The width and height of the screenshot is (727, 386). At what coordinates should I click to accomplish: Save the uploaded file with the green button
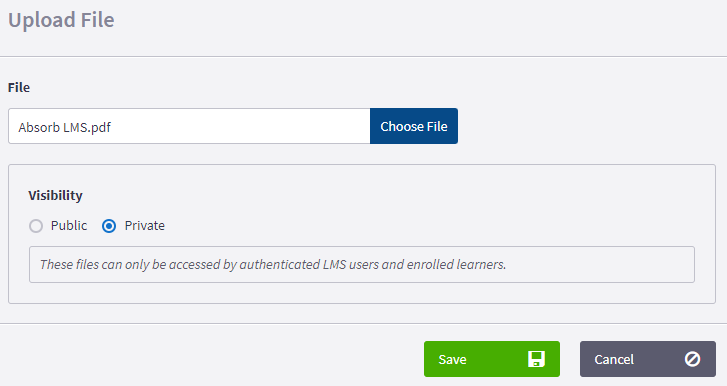491,359
